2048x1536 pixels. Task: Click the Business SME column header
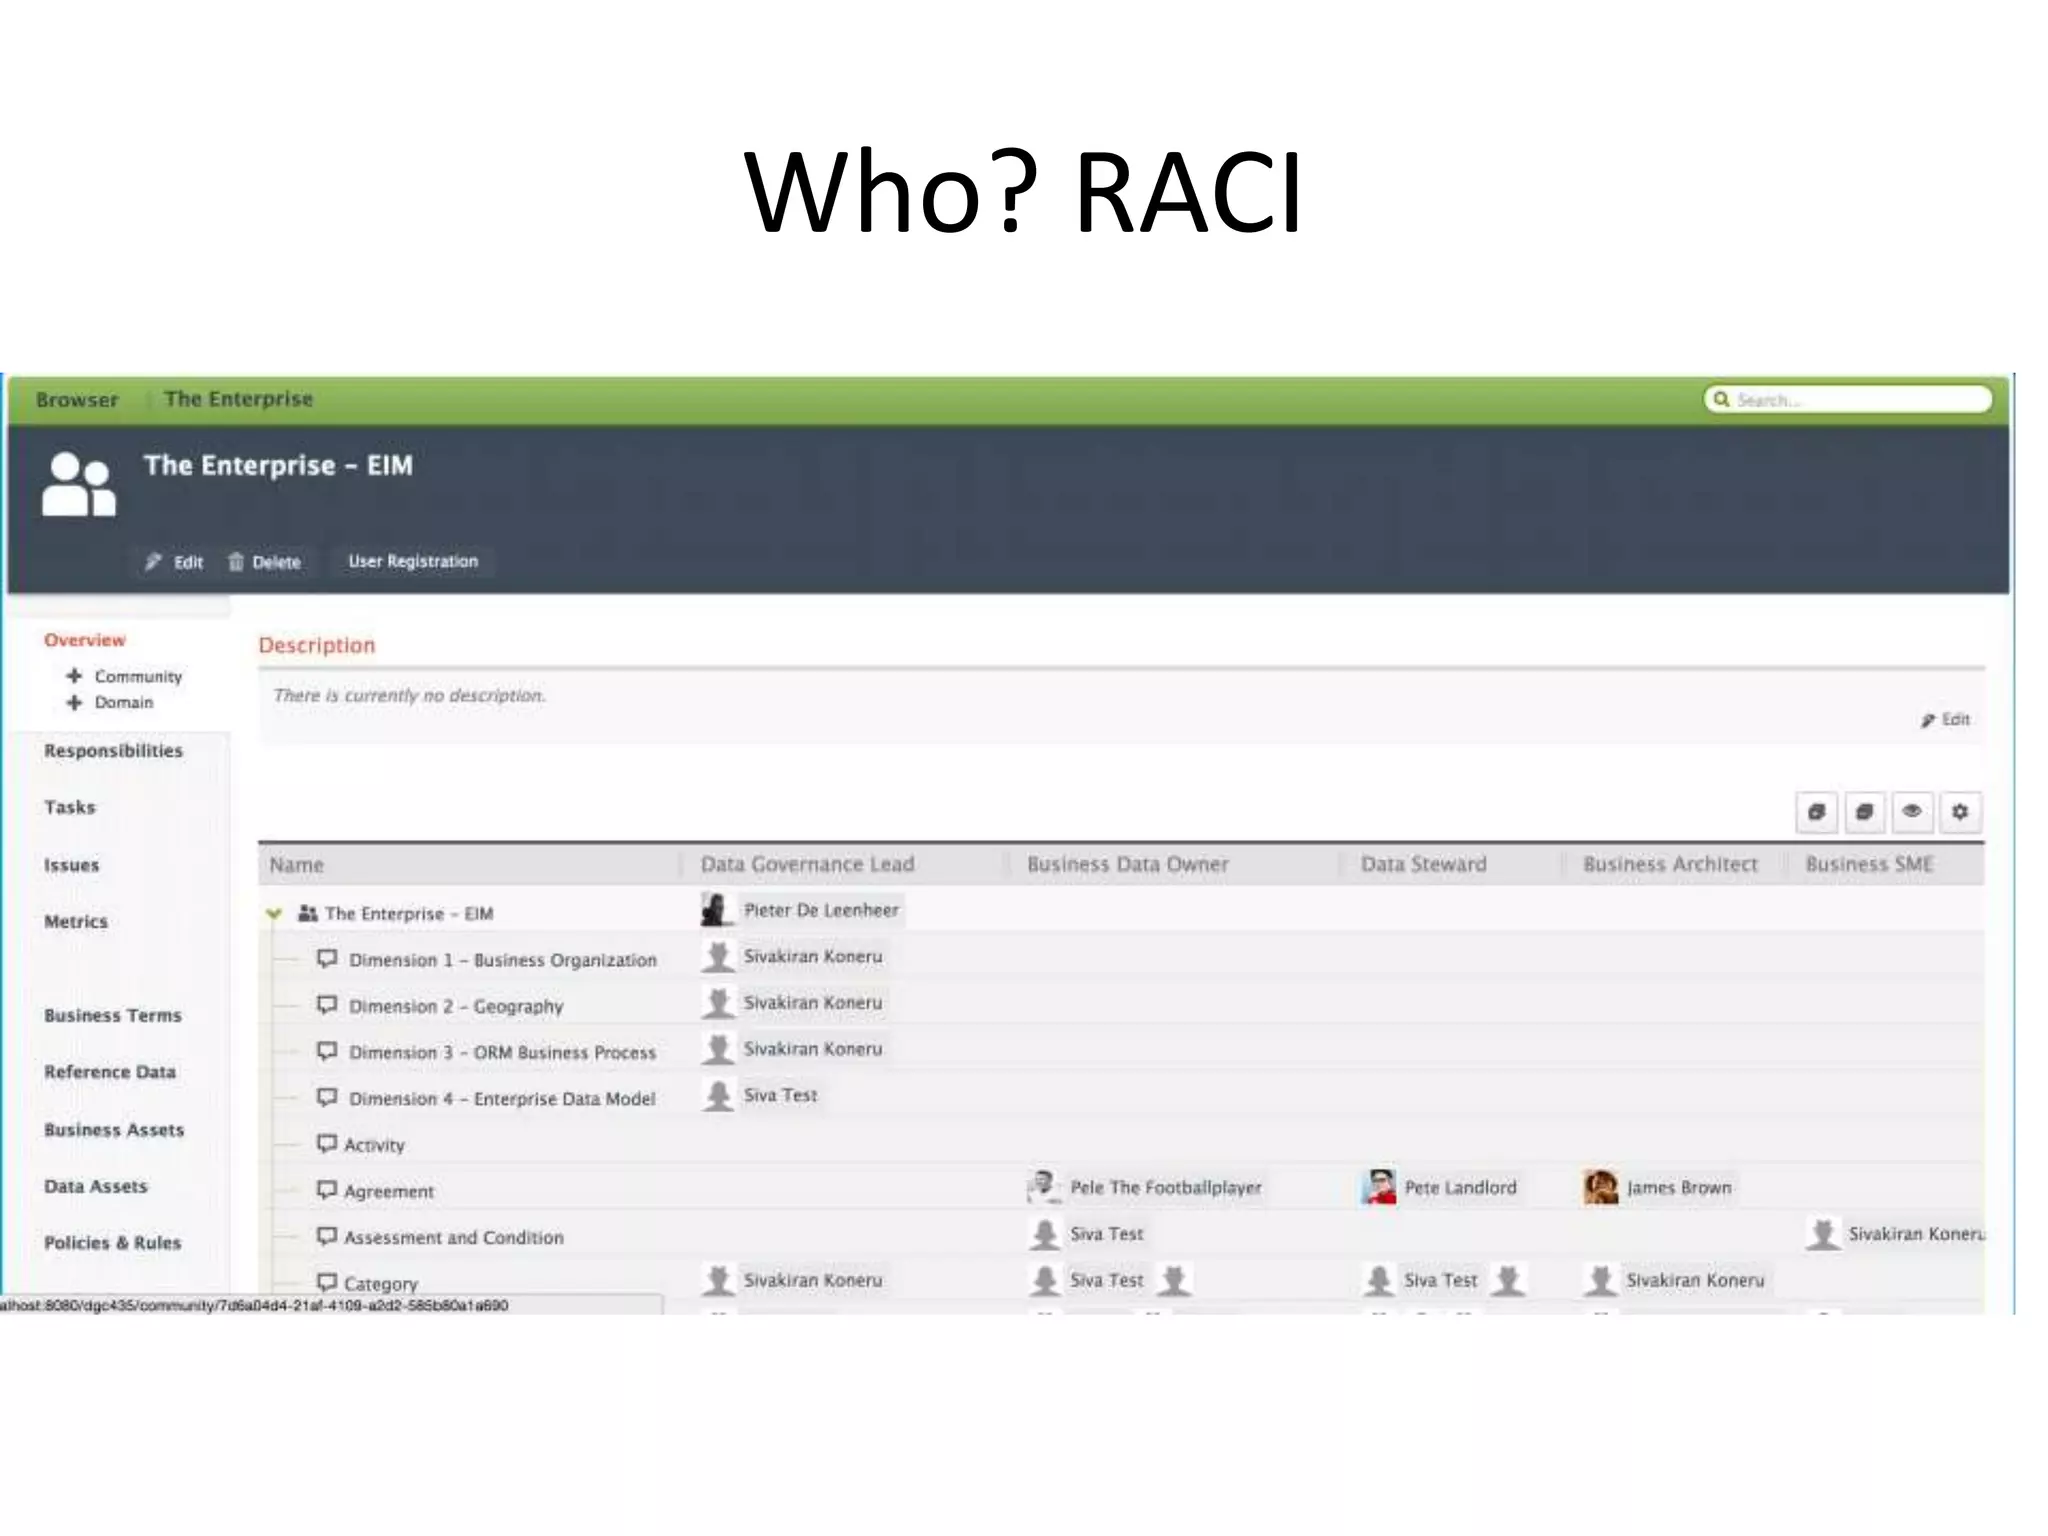[x=1869, y=864]
